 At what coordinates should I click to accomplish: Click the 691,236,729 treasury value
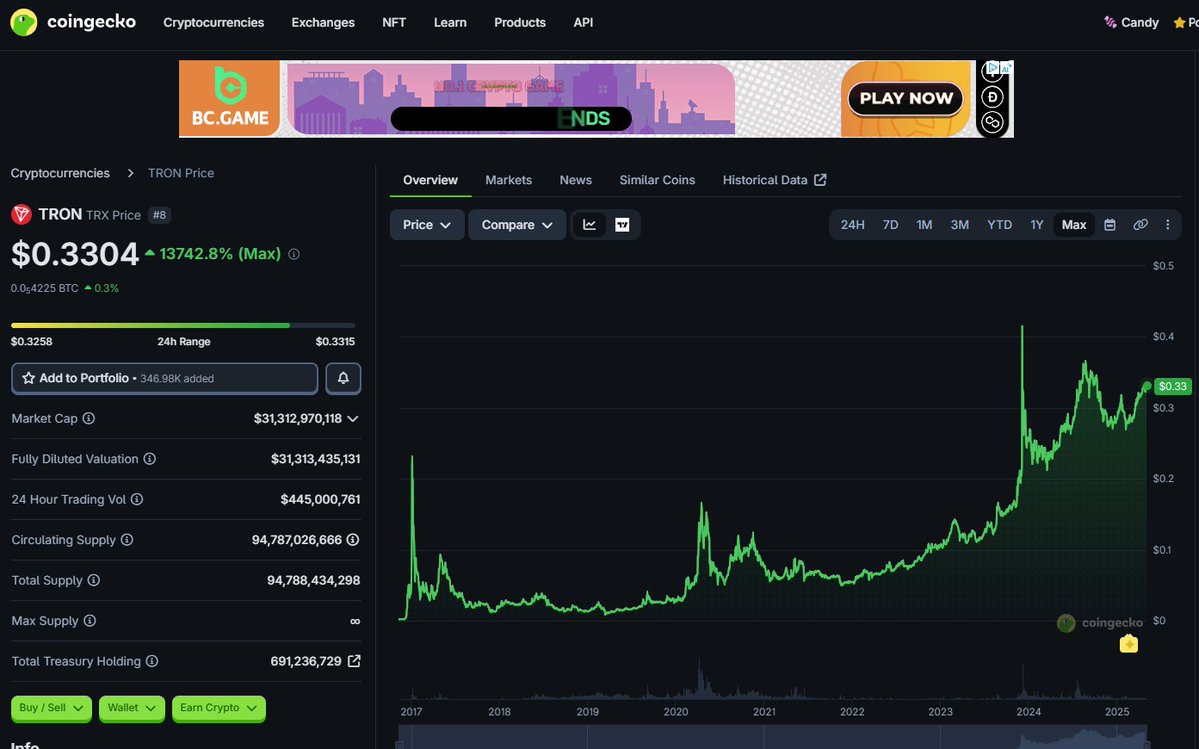(x=306, y=661)
